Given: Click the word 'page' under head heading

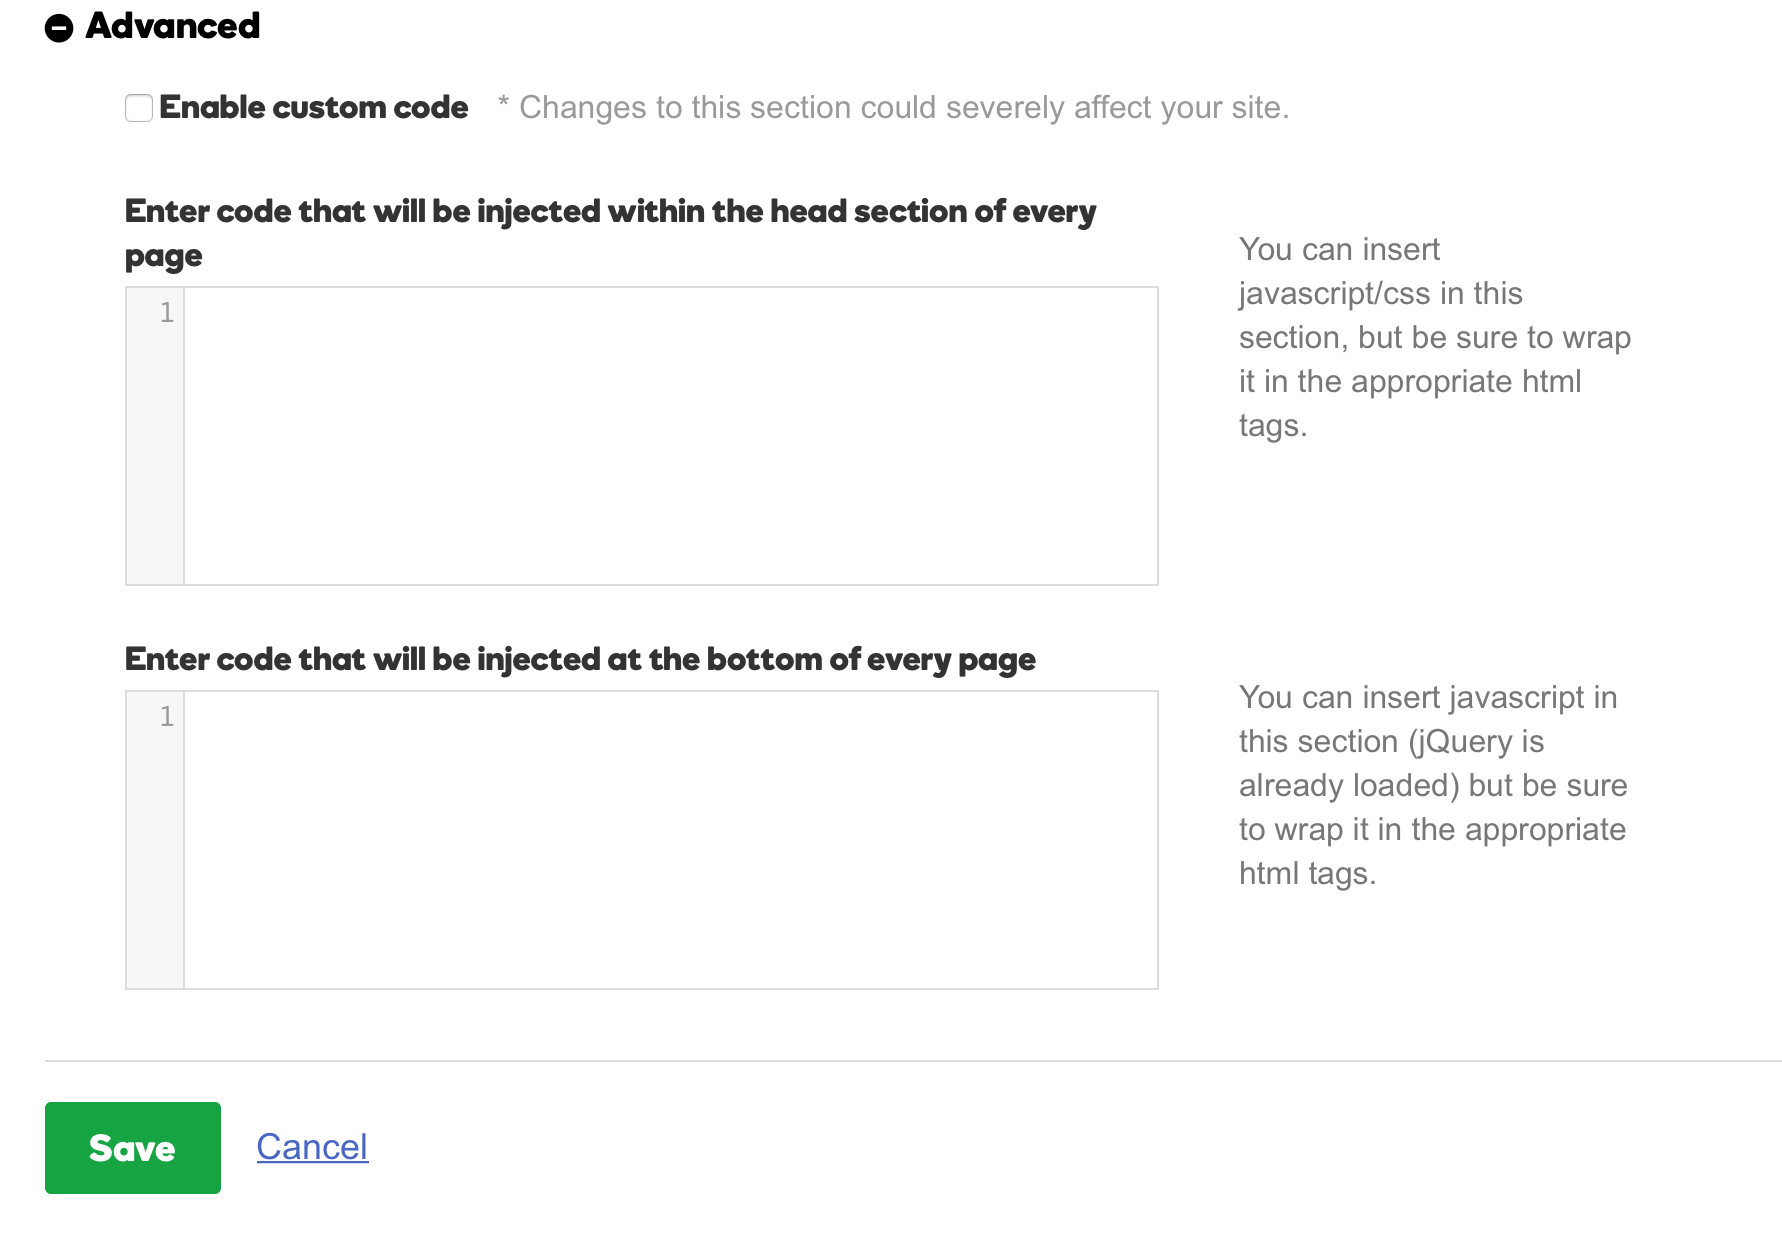Looking at the screenshot, I should [x=163, y=257].
